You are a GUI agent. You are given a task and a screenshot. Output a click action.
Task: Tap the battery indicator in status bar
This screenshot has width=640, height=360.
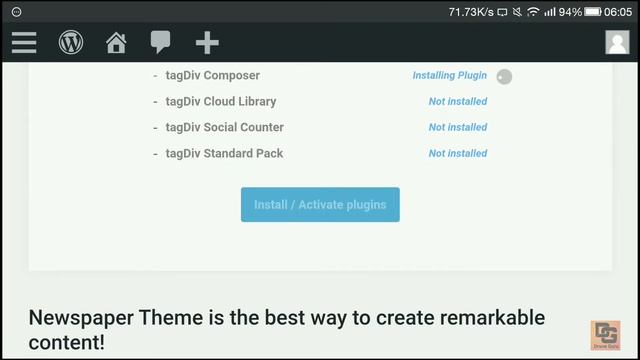593,12
